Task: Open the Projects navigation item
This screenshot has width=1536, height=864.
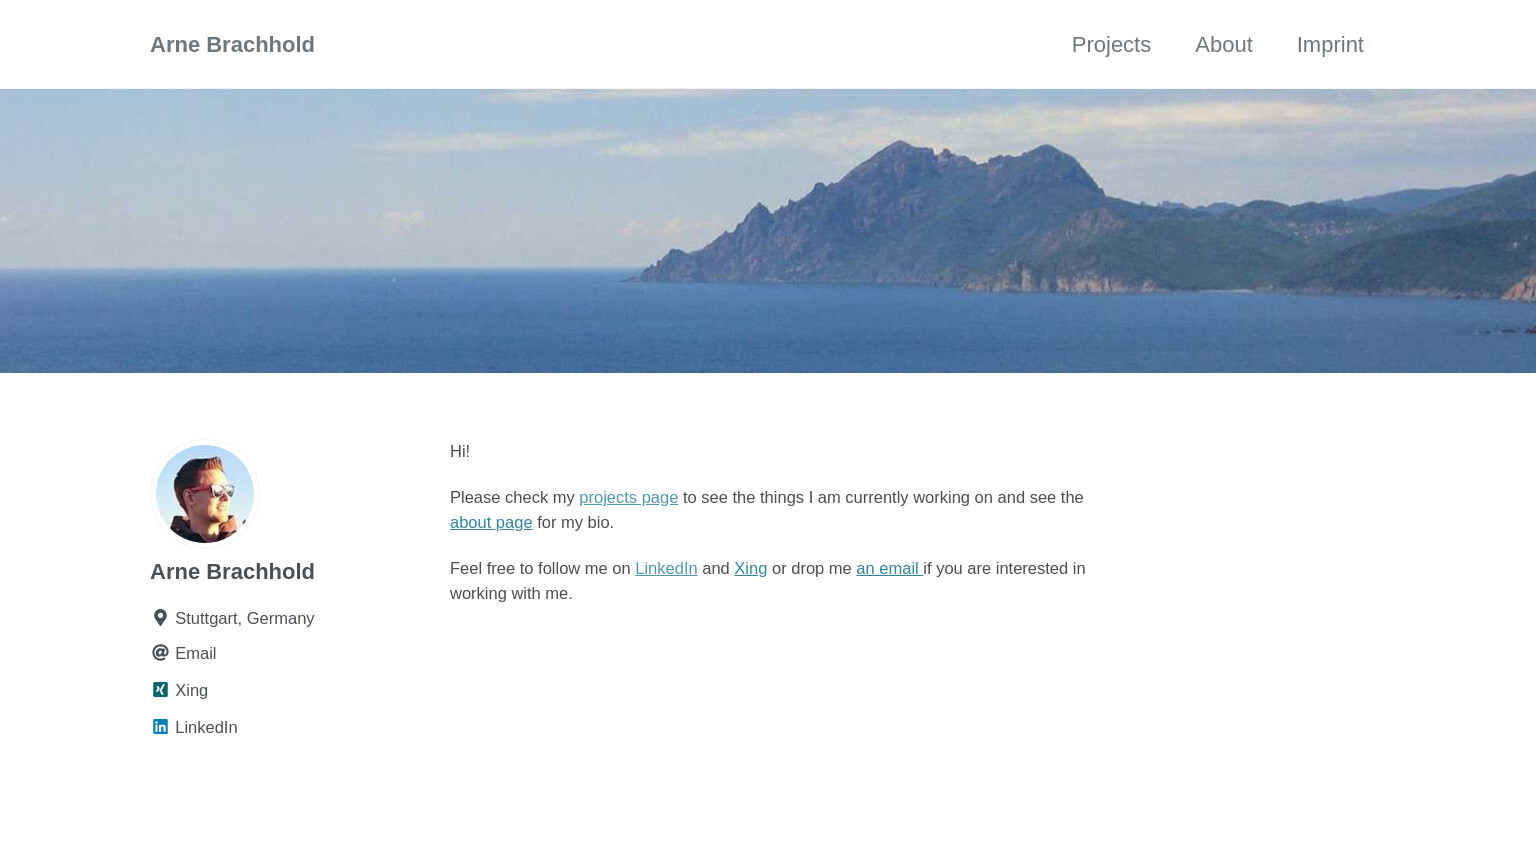Action: [1111, 45]
